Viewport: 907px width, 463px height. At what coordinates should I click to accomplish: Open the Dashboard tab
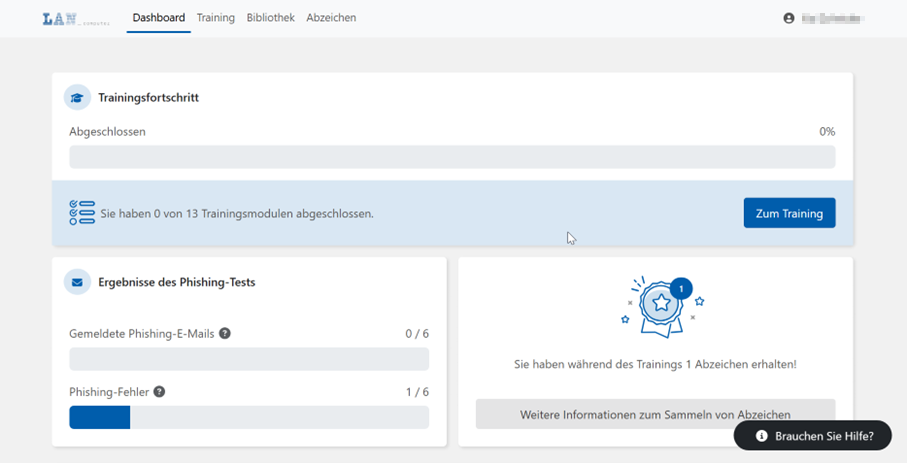(158, 18)
